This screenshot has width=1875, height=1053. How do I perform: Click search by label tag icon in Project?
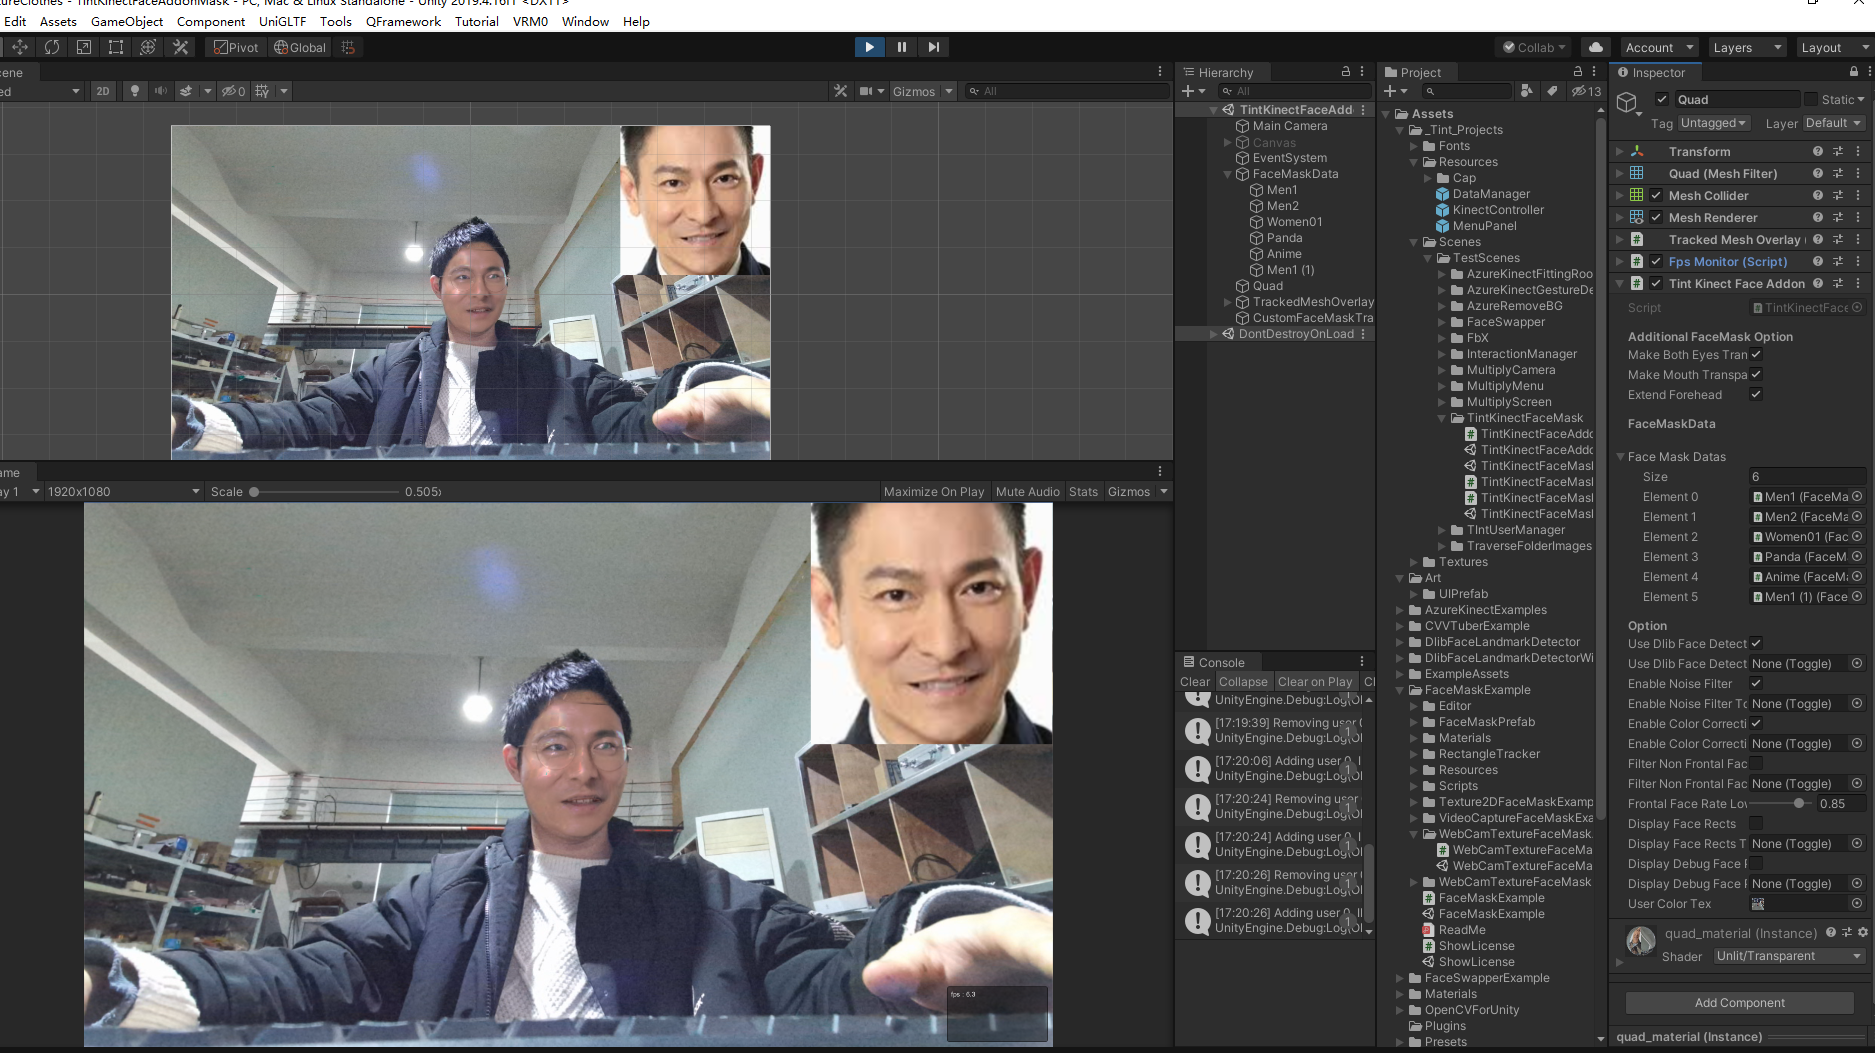pyautogui.click(x=1552, y=91)
